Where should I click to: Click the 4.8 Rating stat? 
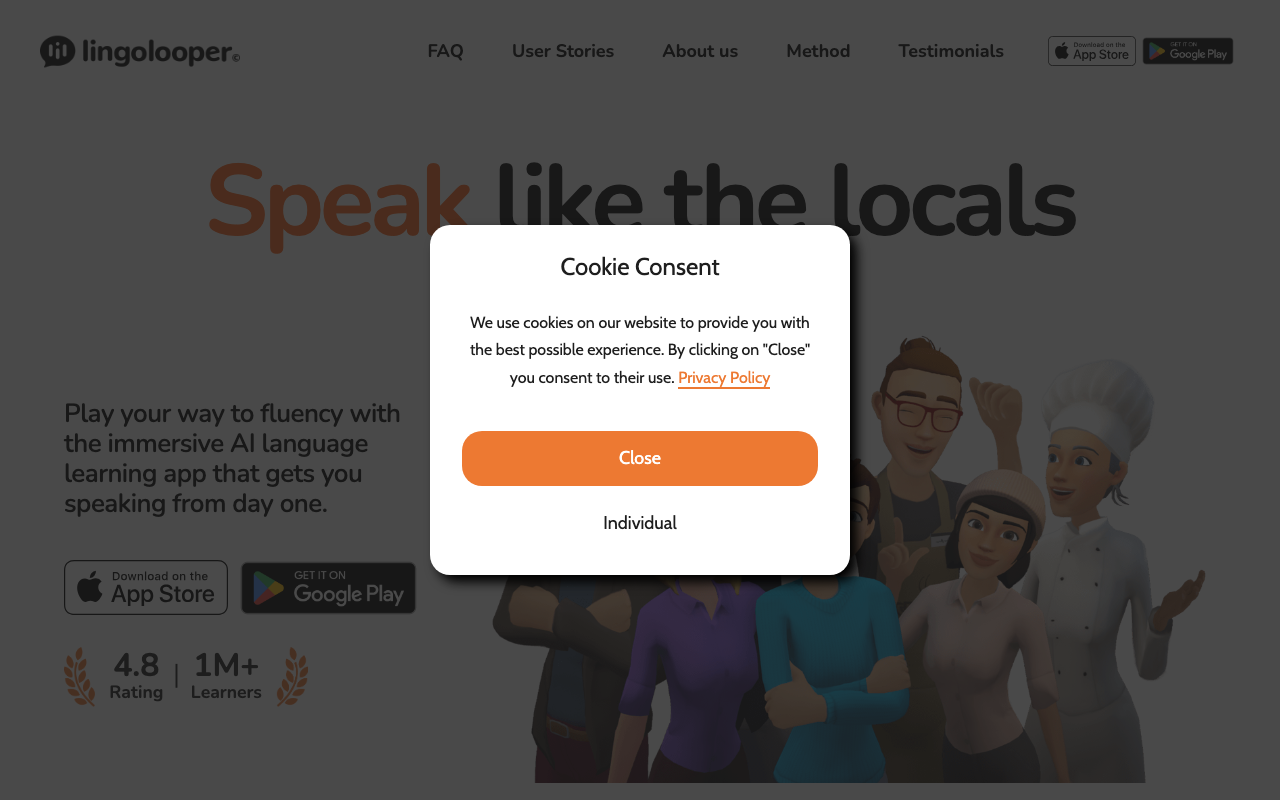click(136, 676)
